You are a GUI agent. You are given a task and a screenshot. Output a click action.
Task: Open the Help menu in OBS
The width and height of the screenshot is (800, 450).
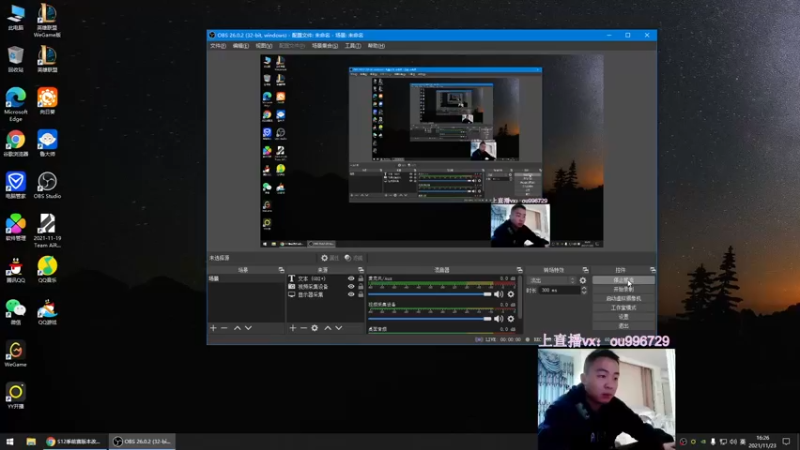376,46
